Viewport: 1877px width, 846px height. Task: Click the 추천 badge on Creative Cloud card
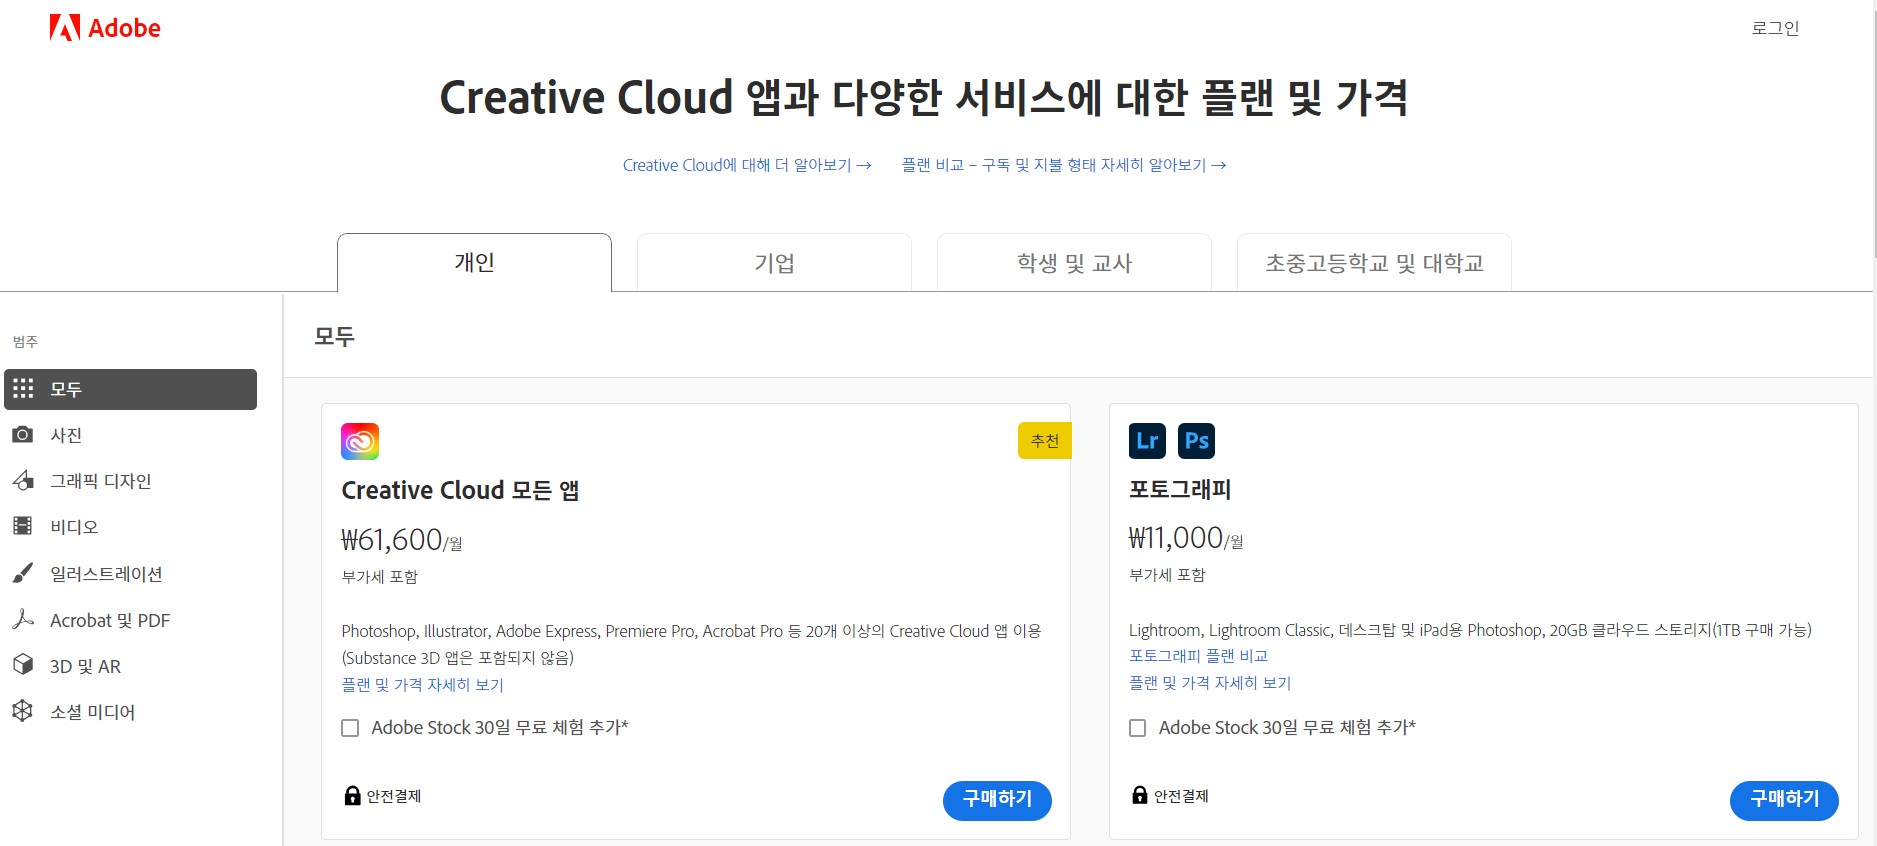tap(1045, 441)
